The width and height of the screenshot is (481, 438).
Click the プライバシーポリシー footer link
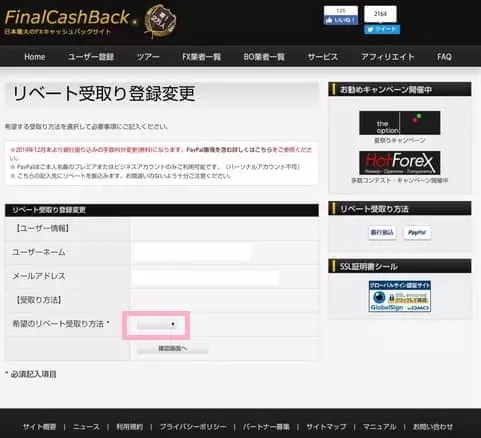(193, 427)
